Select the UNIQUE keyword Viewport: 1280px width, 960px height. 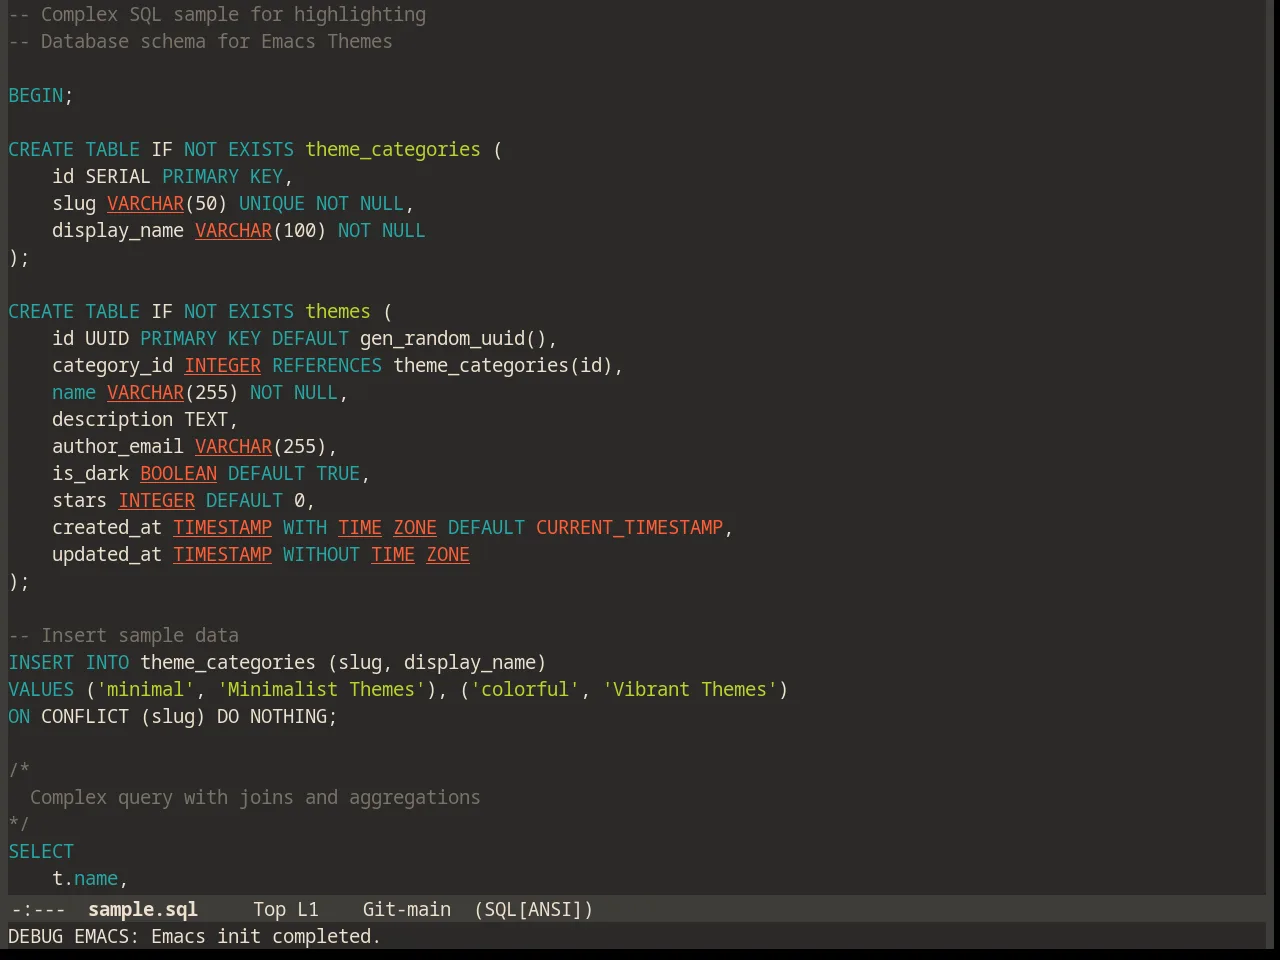click(x=272, y=203)
